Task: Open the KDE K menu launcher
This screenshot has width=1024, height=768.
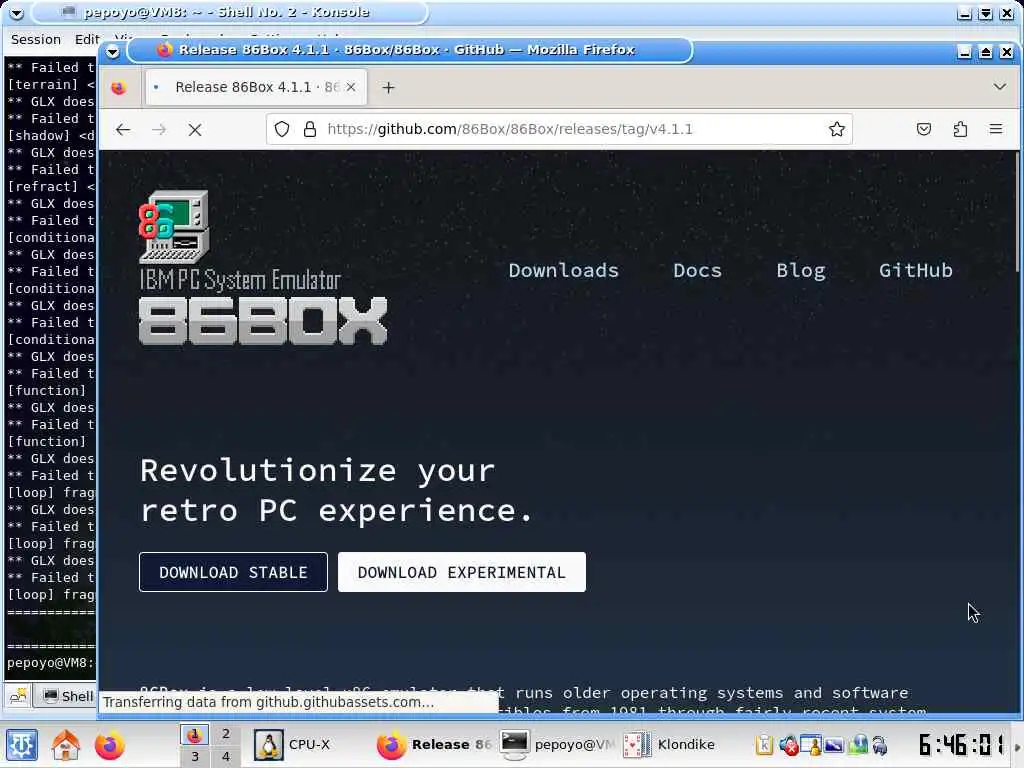Action: [22, 745]
